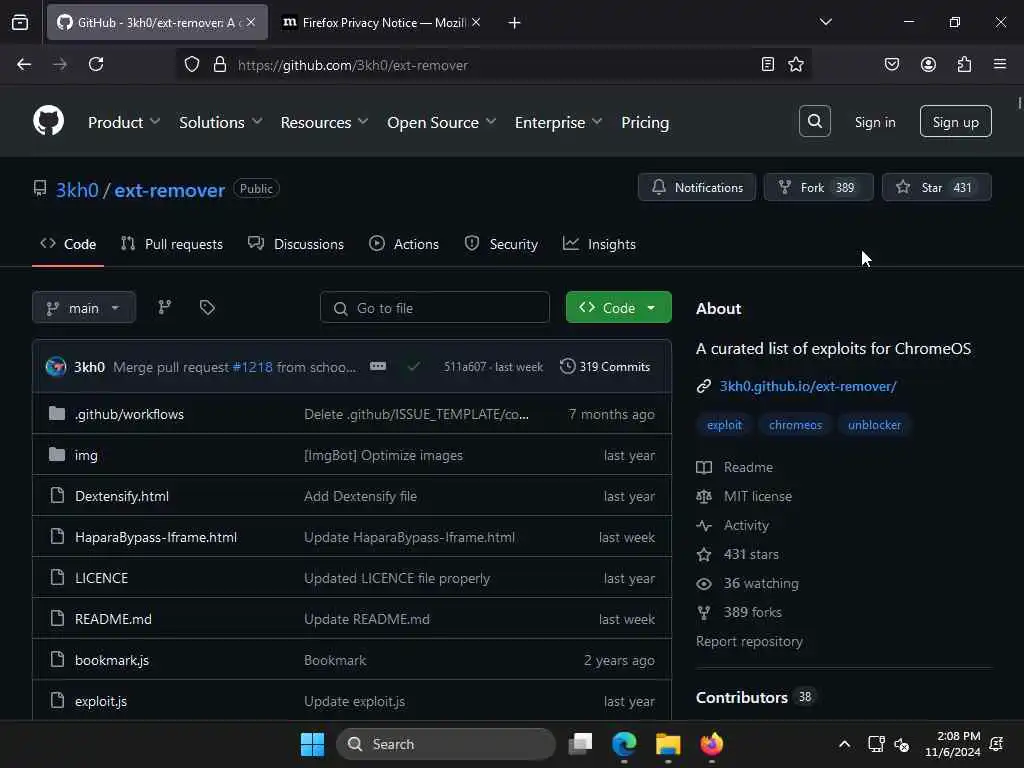Open the GitHub search magnifier button
Screen dimensions: 1024x768
point(814,121)
